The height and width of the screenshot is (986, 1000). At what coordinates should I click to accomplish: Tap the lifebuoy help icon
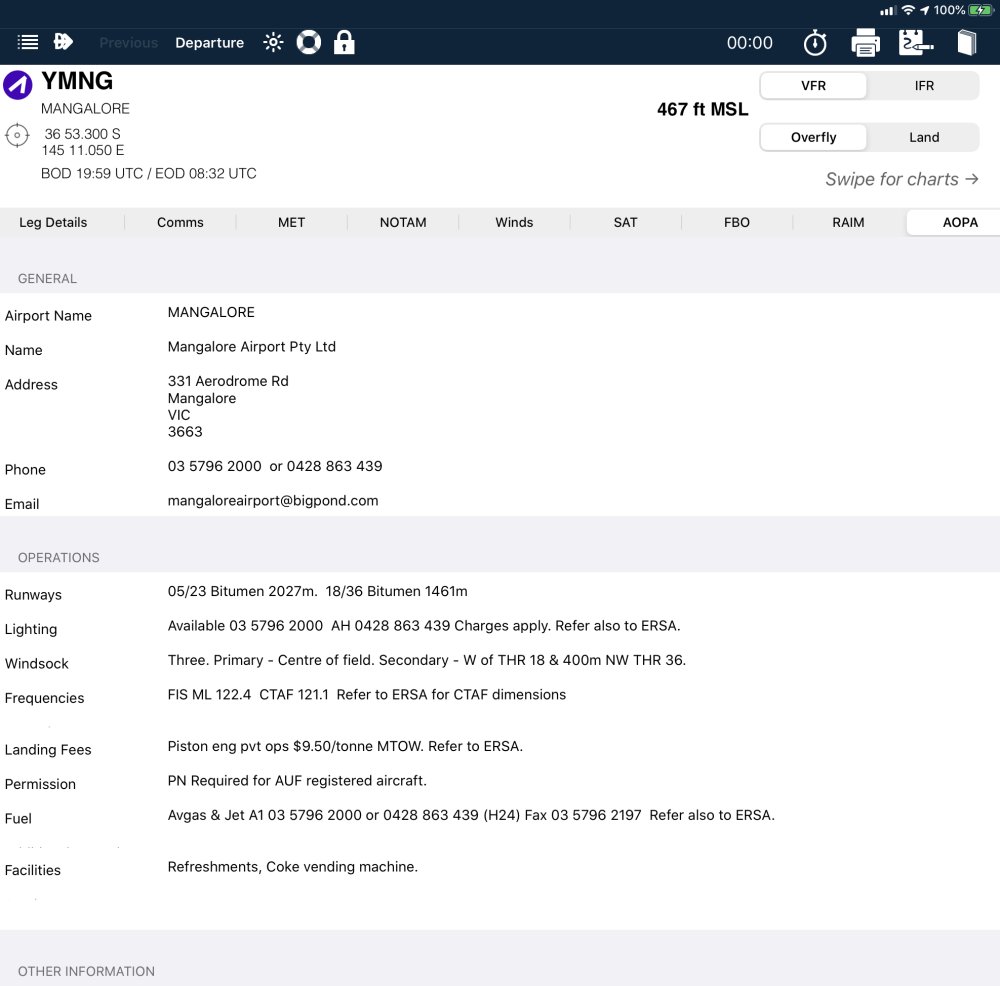click(309, 43)
